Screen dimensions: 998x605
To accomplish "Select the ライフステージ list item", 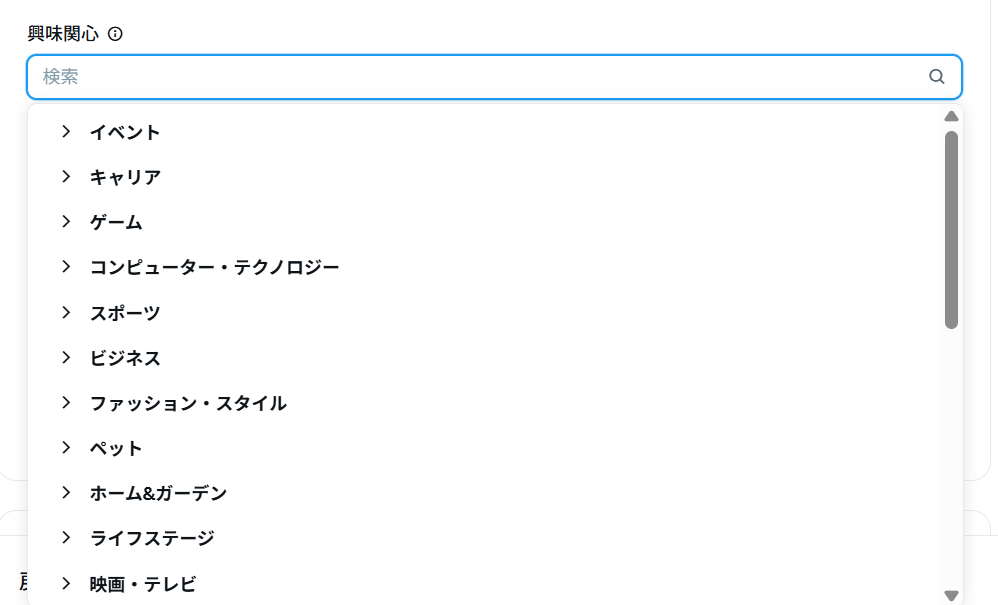I will (x=152, y=538).
